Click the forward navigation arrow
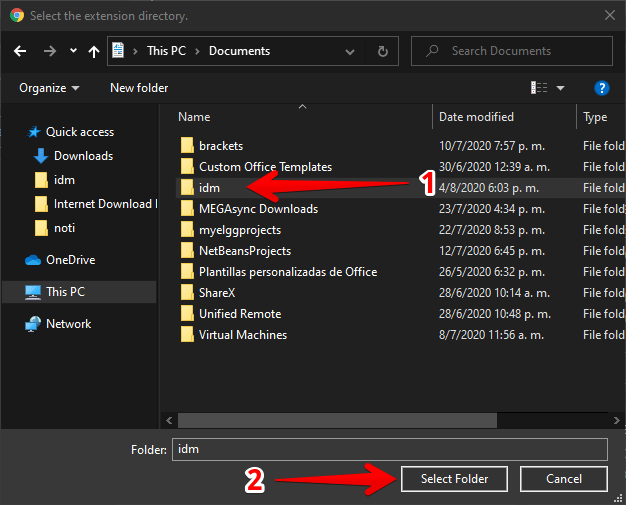626x505 pixels. pyautogui.click(x=50, y=51)
